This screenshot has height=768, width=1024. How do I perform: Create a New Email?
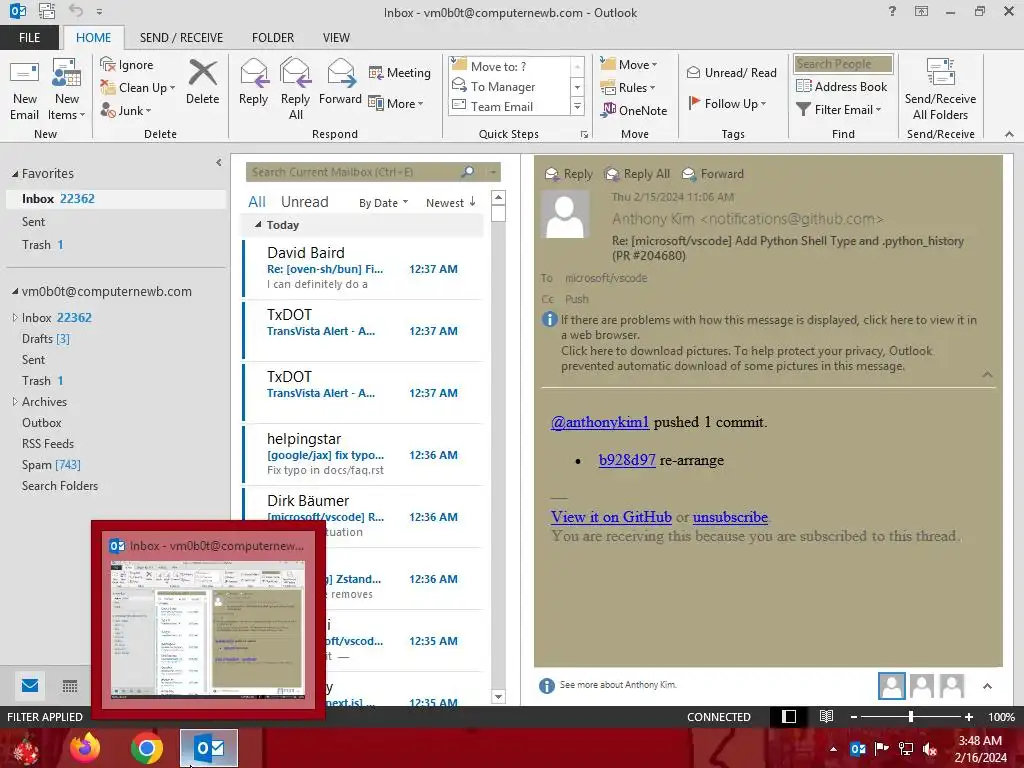pos(24,90)
